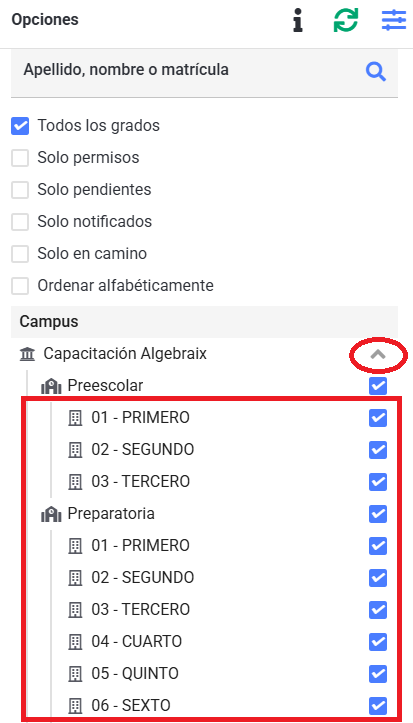Screen dimensions: 413x723
Task: Collapse Capacitación Algebraix with chevron arrow
Action: tap(378, 354)
